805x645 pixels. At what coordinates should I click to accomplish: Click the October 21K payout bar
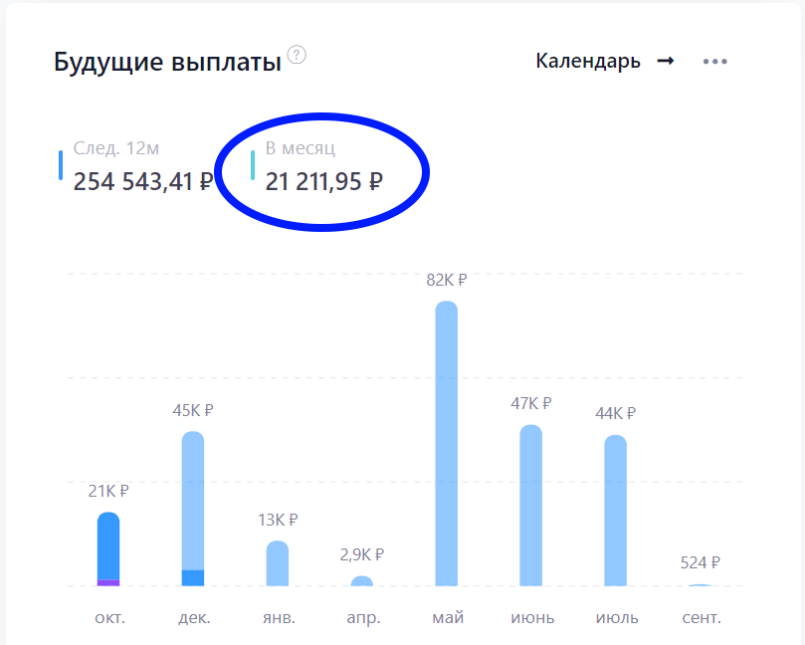(108, 545)
